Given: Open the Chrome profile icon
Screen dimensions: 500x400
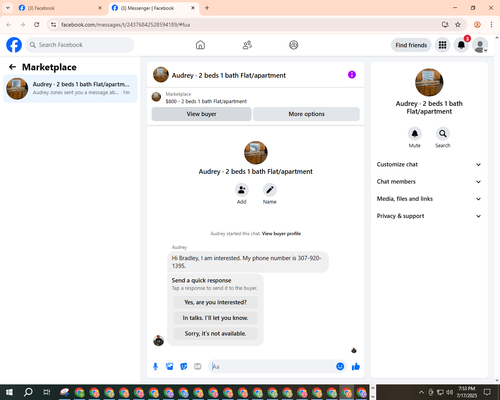Looking at the screenshot, I should [x=477, y=25].
